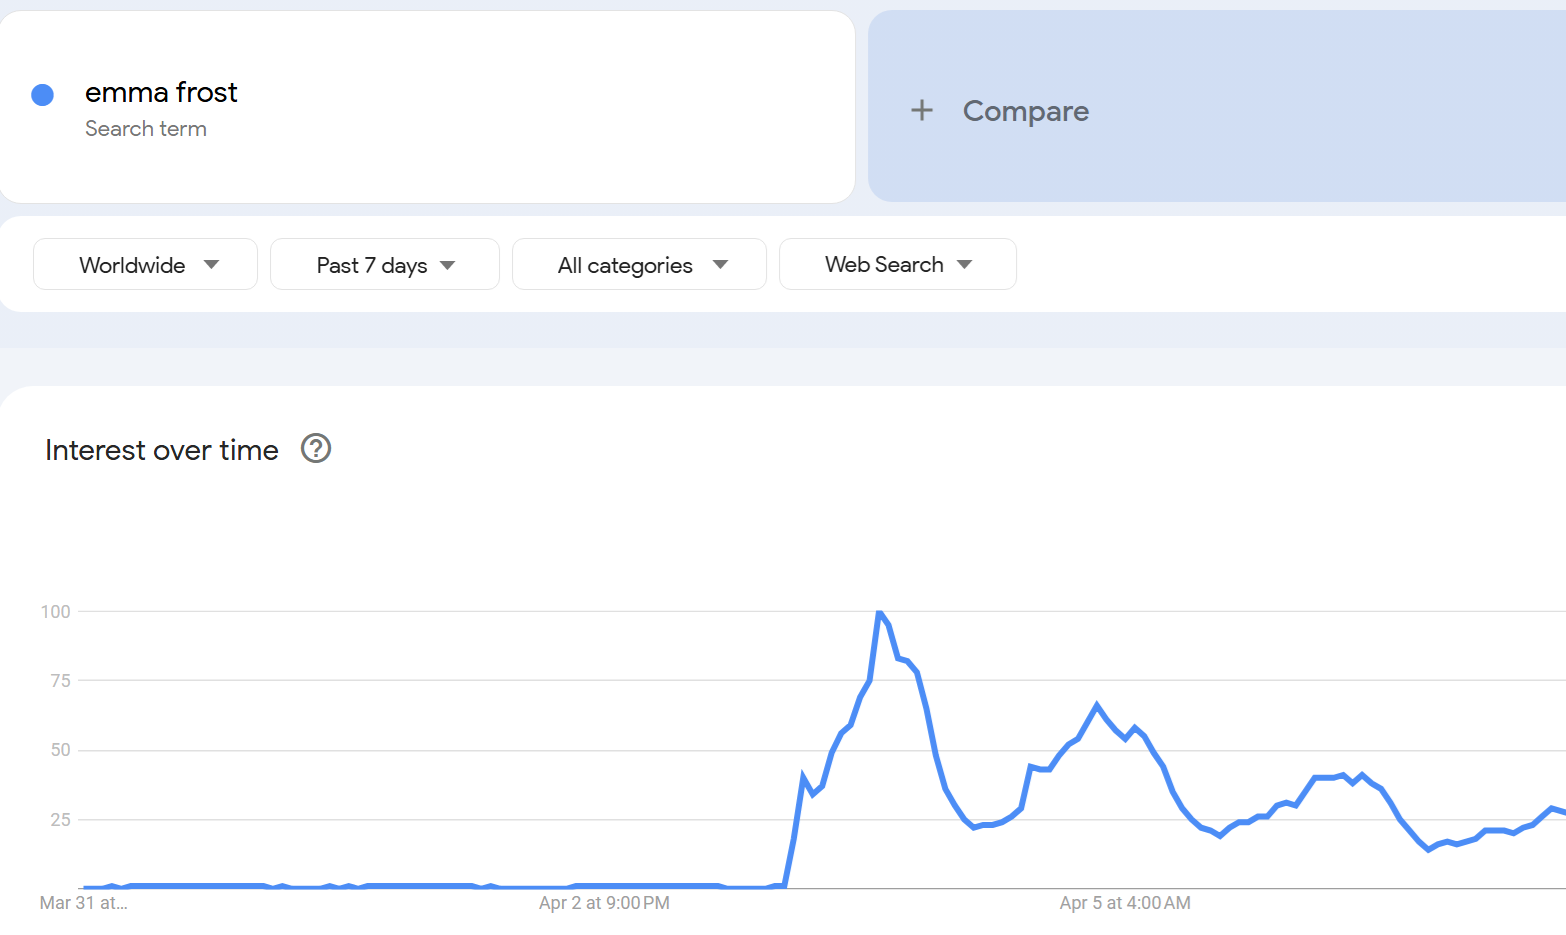The height and width of the screenshot is (935, 1566).
Task: Click the highest peak of the chart line
Action: point(879,612)
